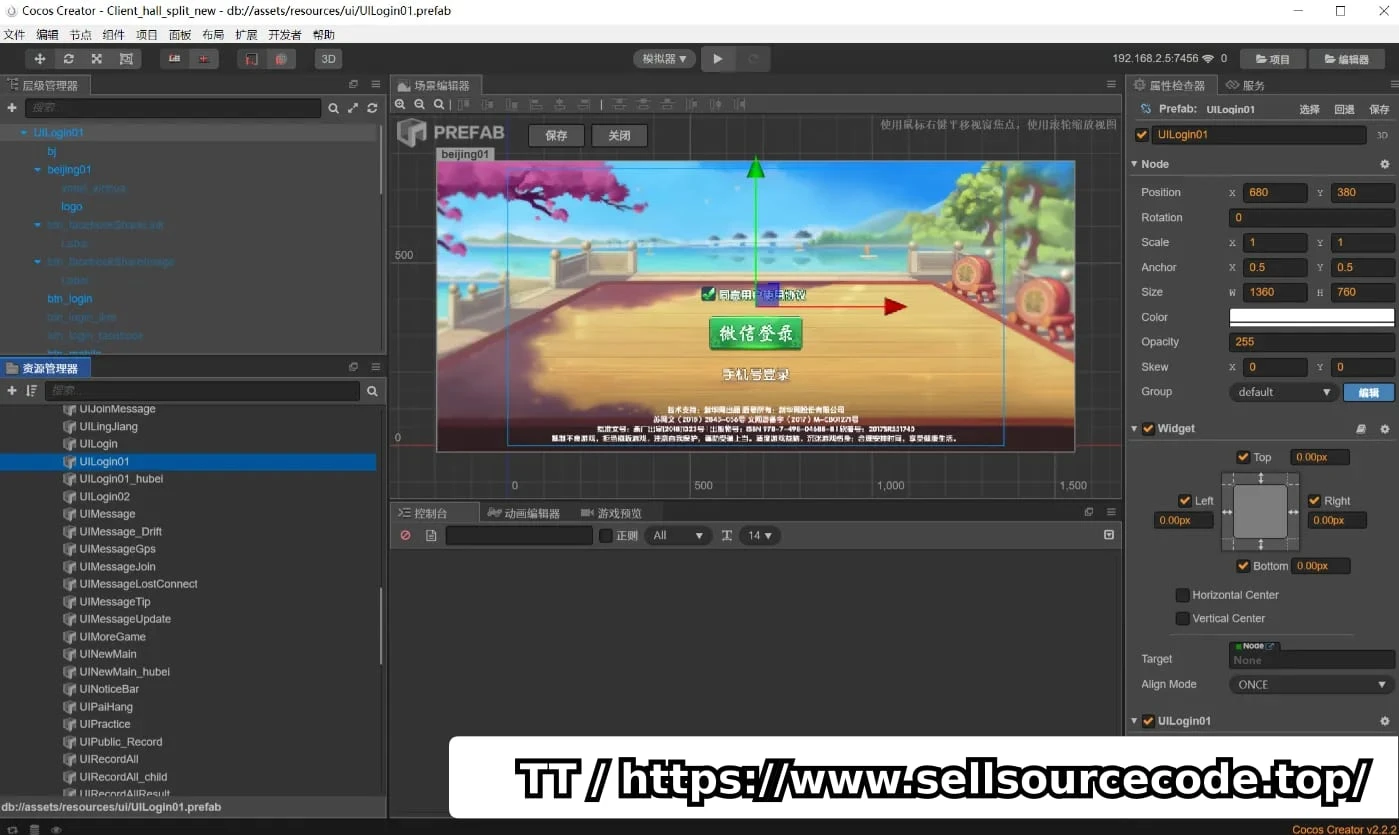Open the 开发者 menu
Screen dimensions: 1399x835
[285, 35]
